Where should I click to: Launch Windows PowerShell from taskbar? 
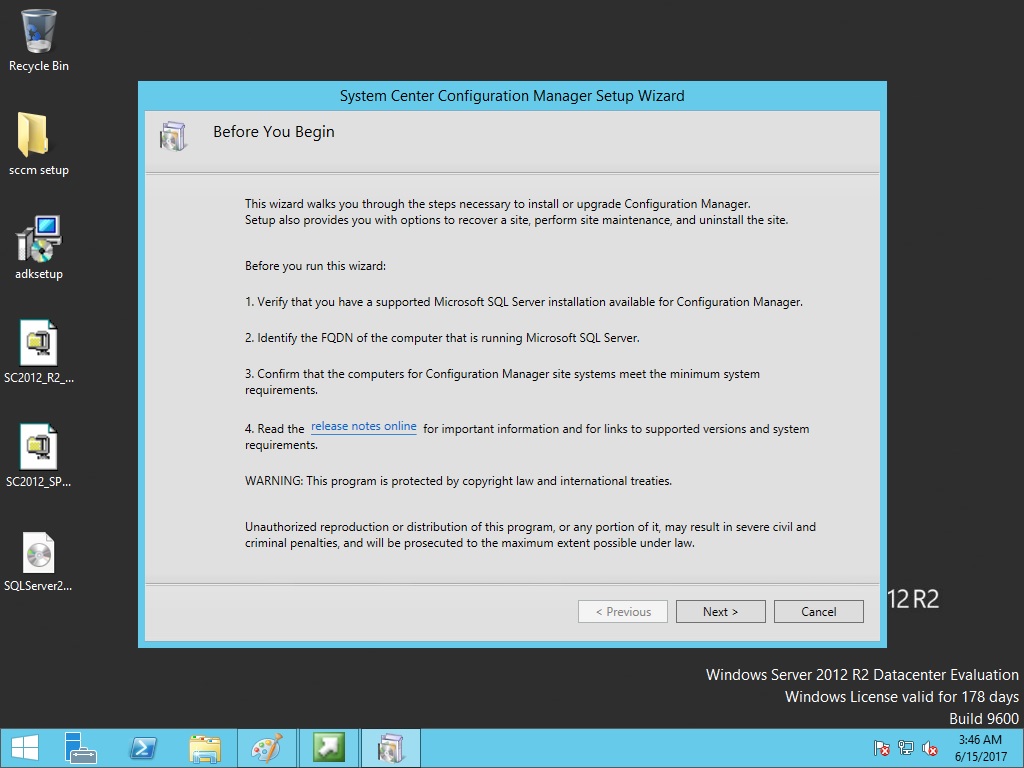pos(142,748)
